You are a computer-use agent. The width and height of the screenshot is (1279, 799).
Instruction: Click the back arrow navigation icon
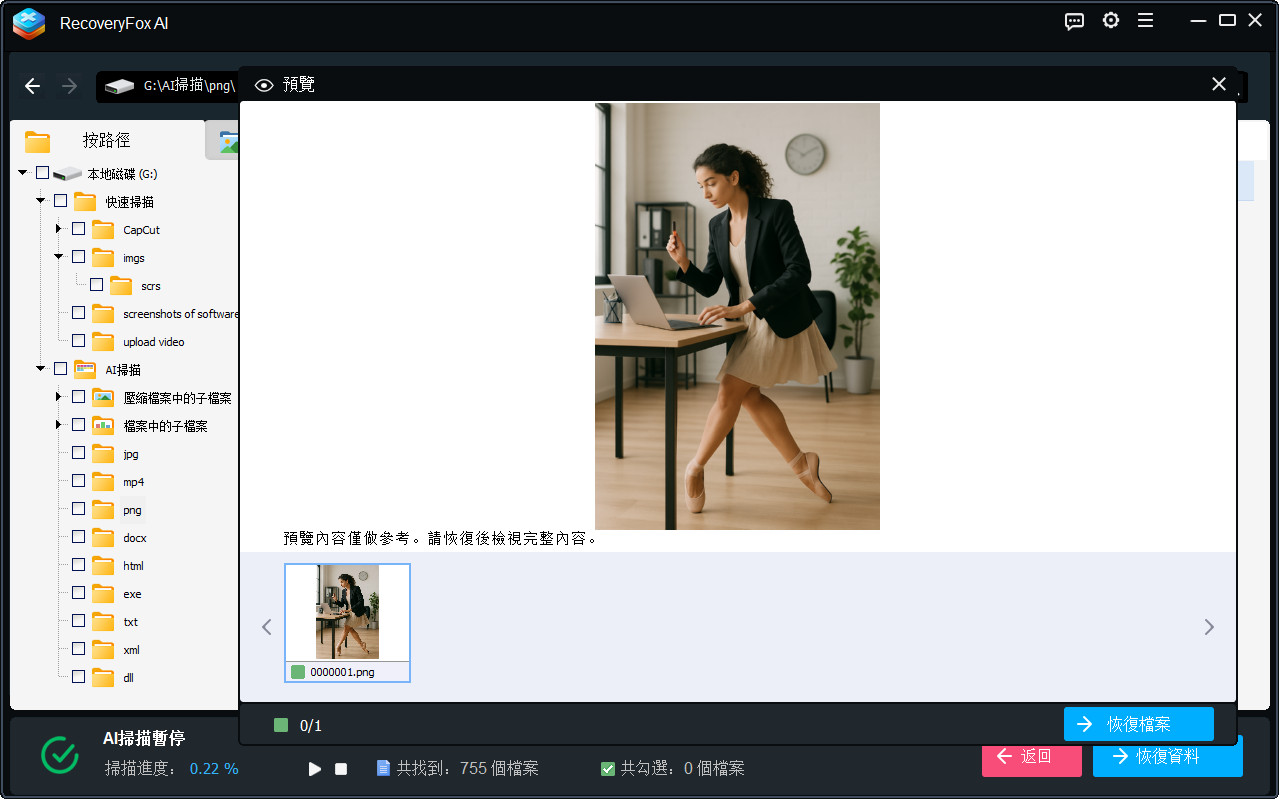click(x=32, y=86)
